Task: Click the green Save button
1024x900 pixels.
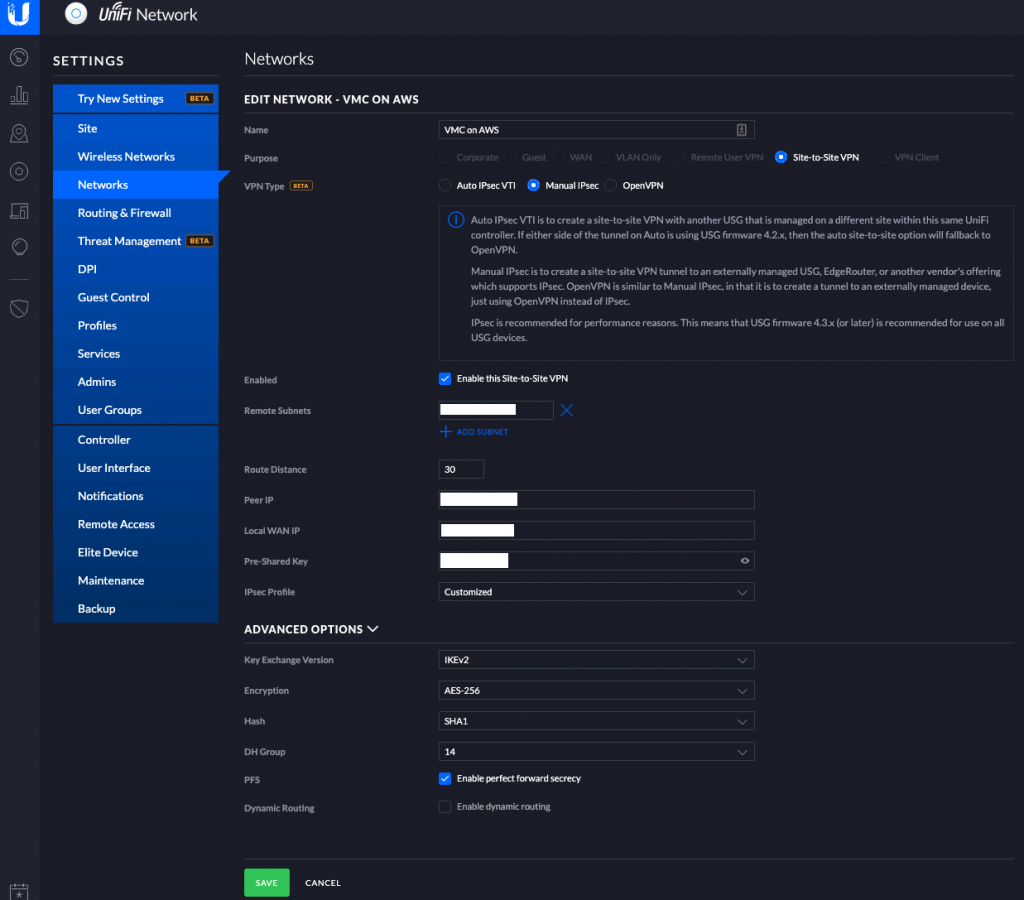Action: click(x=266, y=883)
